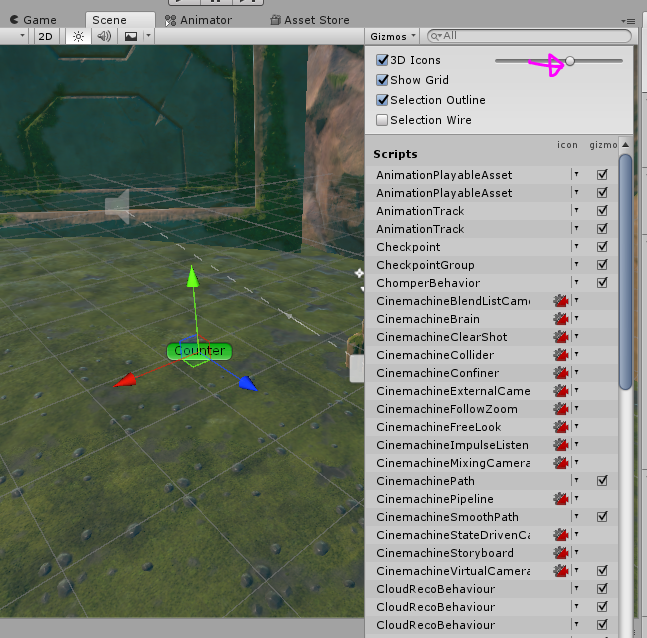Toggle scene lighting sun icon

tap(78, 36)
